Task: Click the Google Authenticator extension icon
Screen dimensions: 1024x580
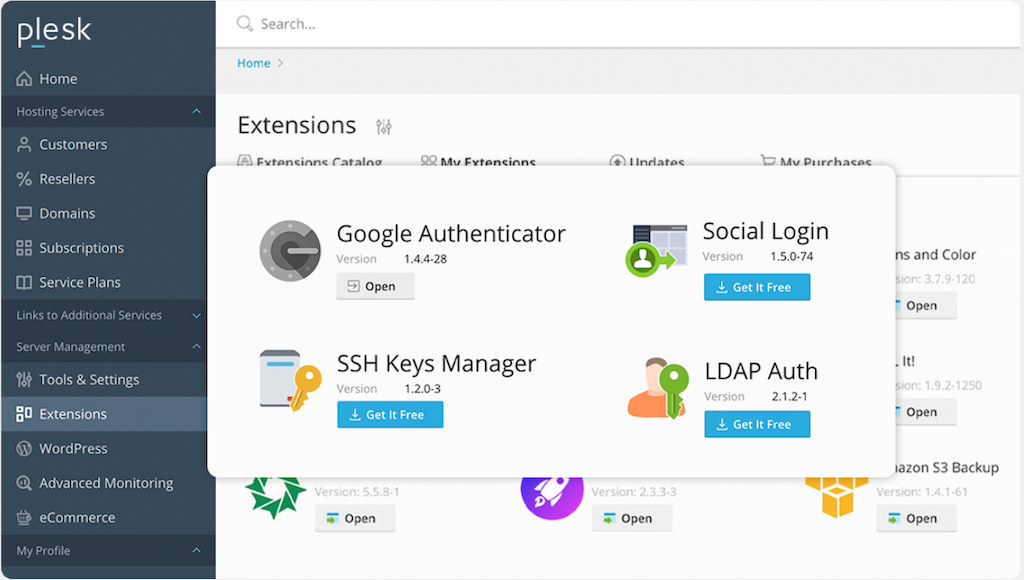Action: click(289, 250)
